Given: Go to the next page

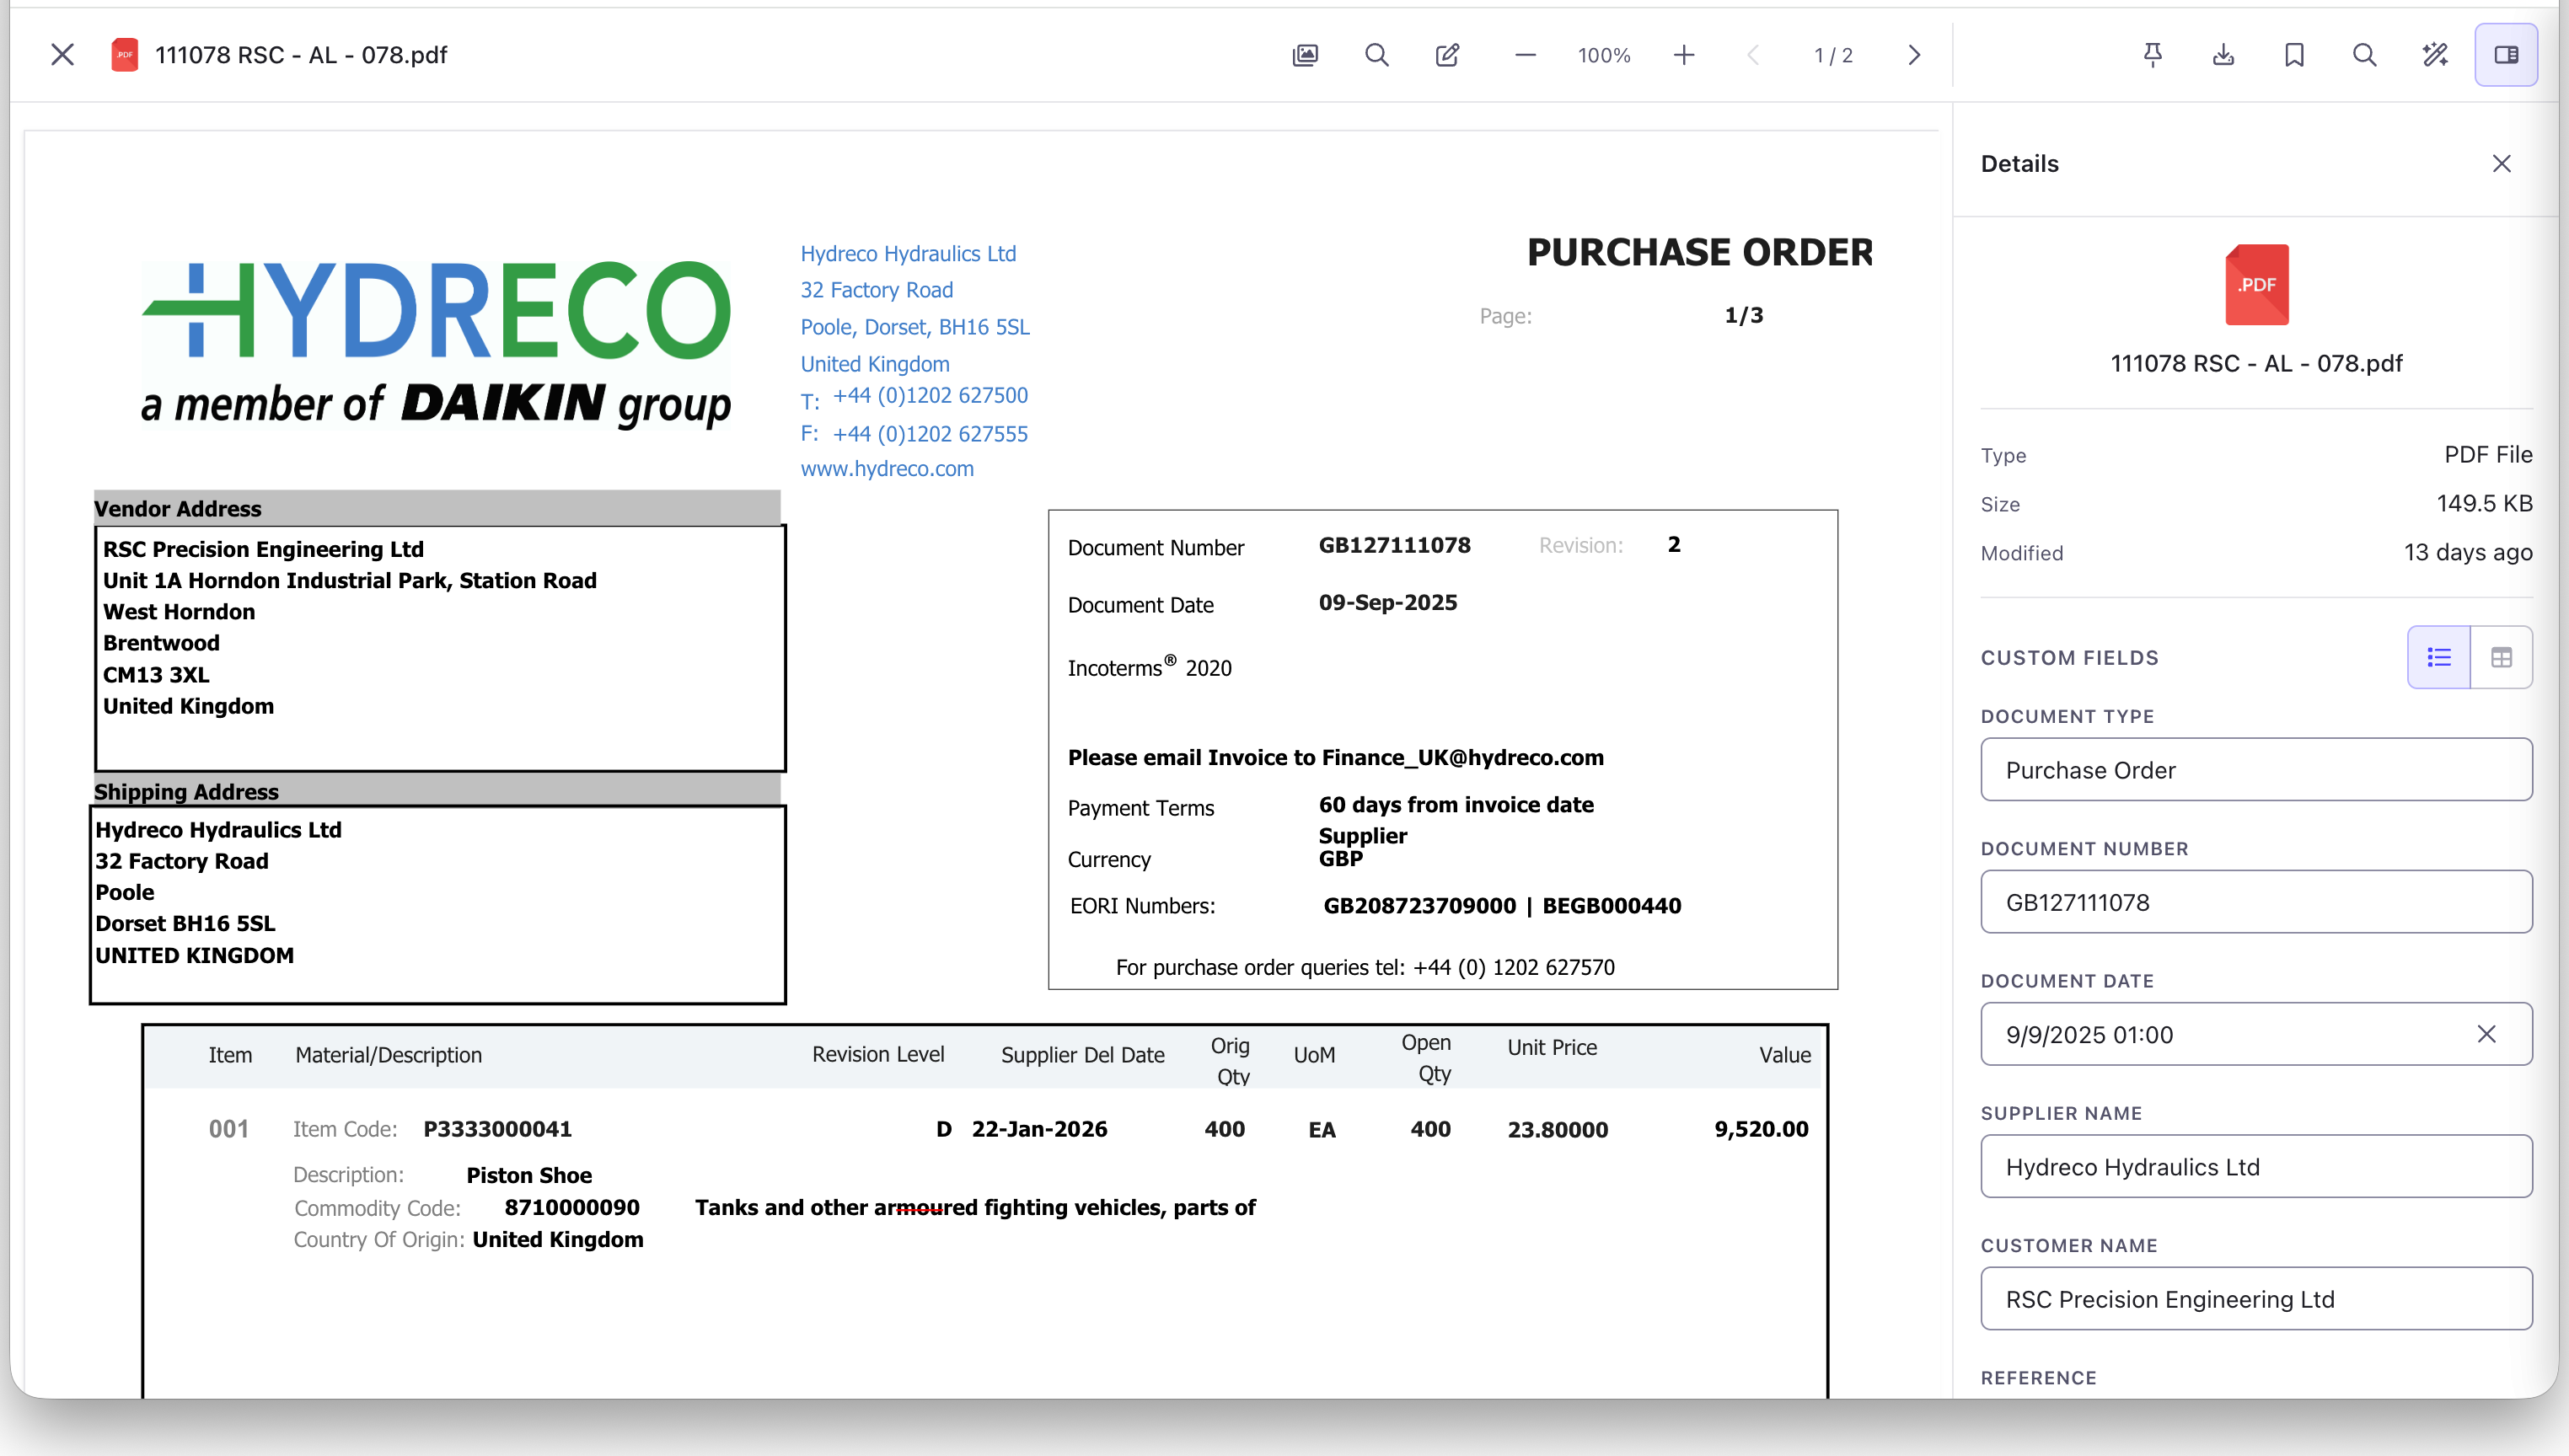Looking at the screenshot, I should (1913, 55).
